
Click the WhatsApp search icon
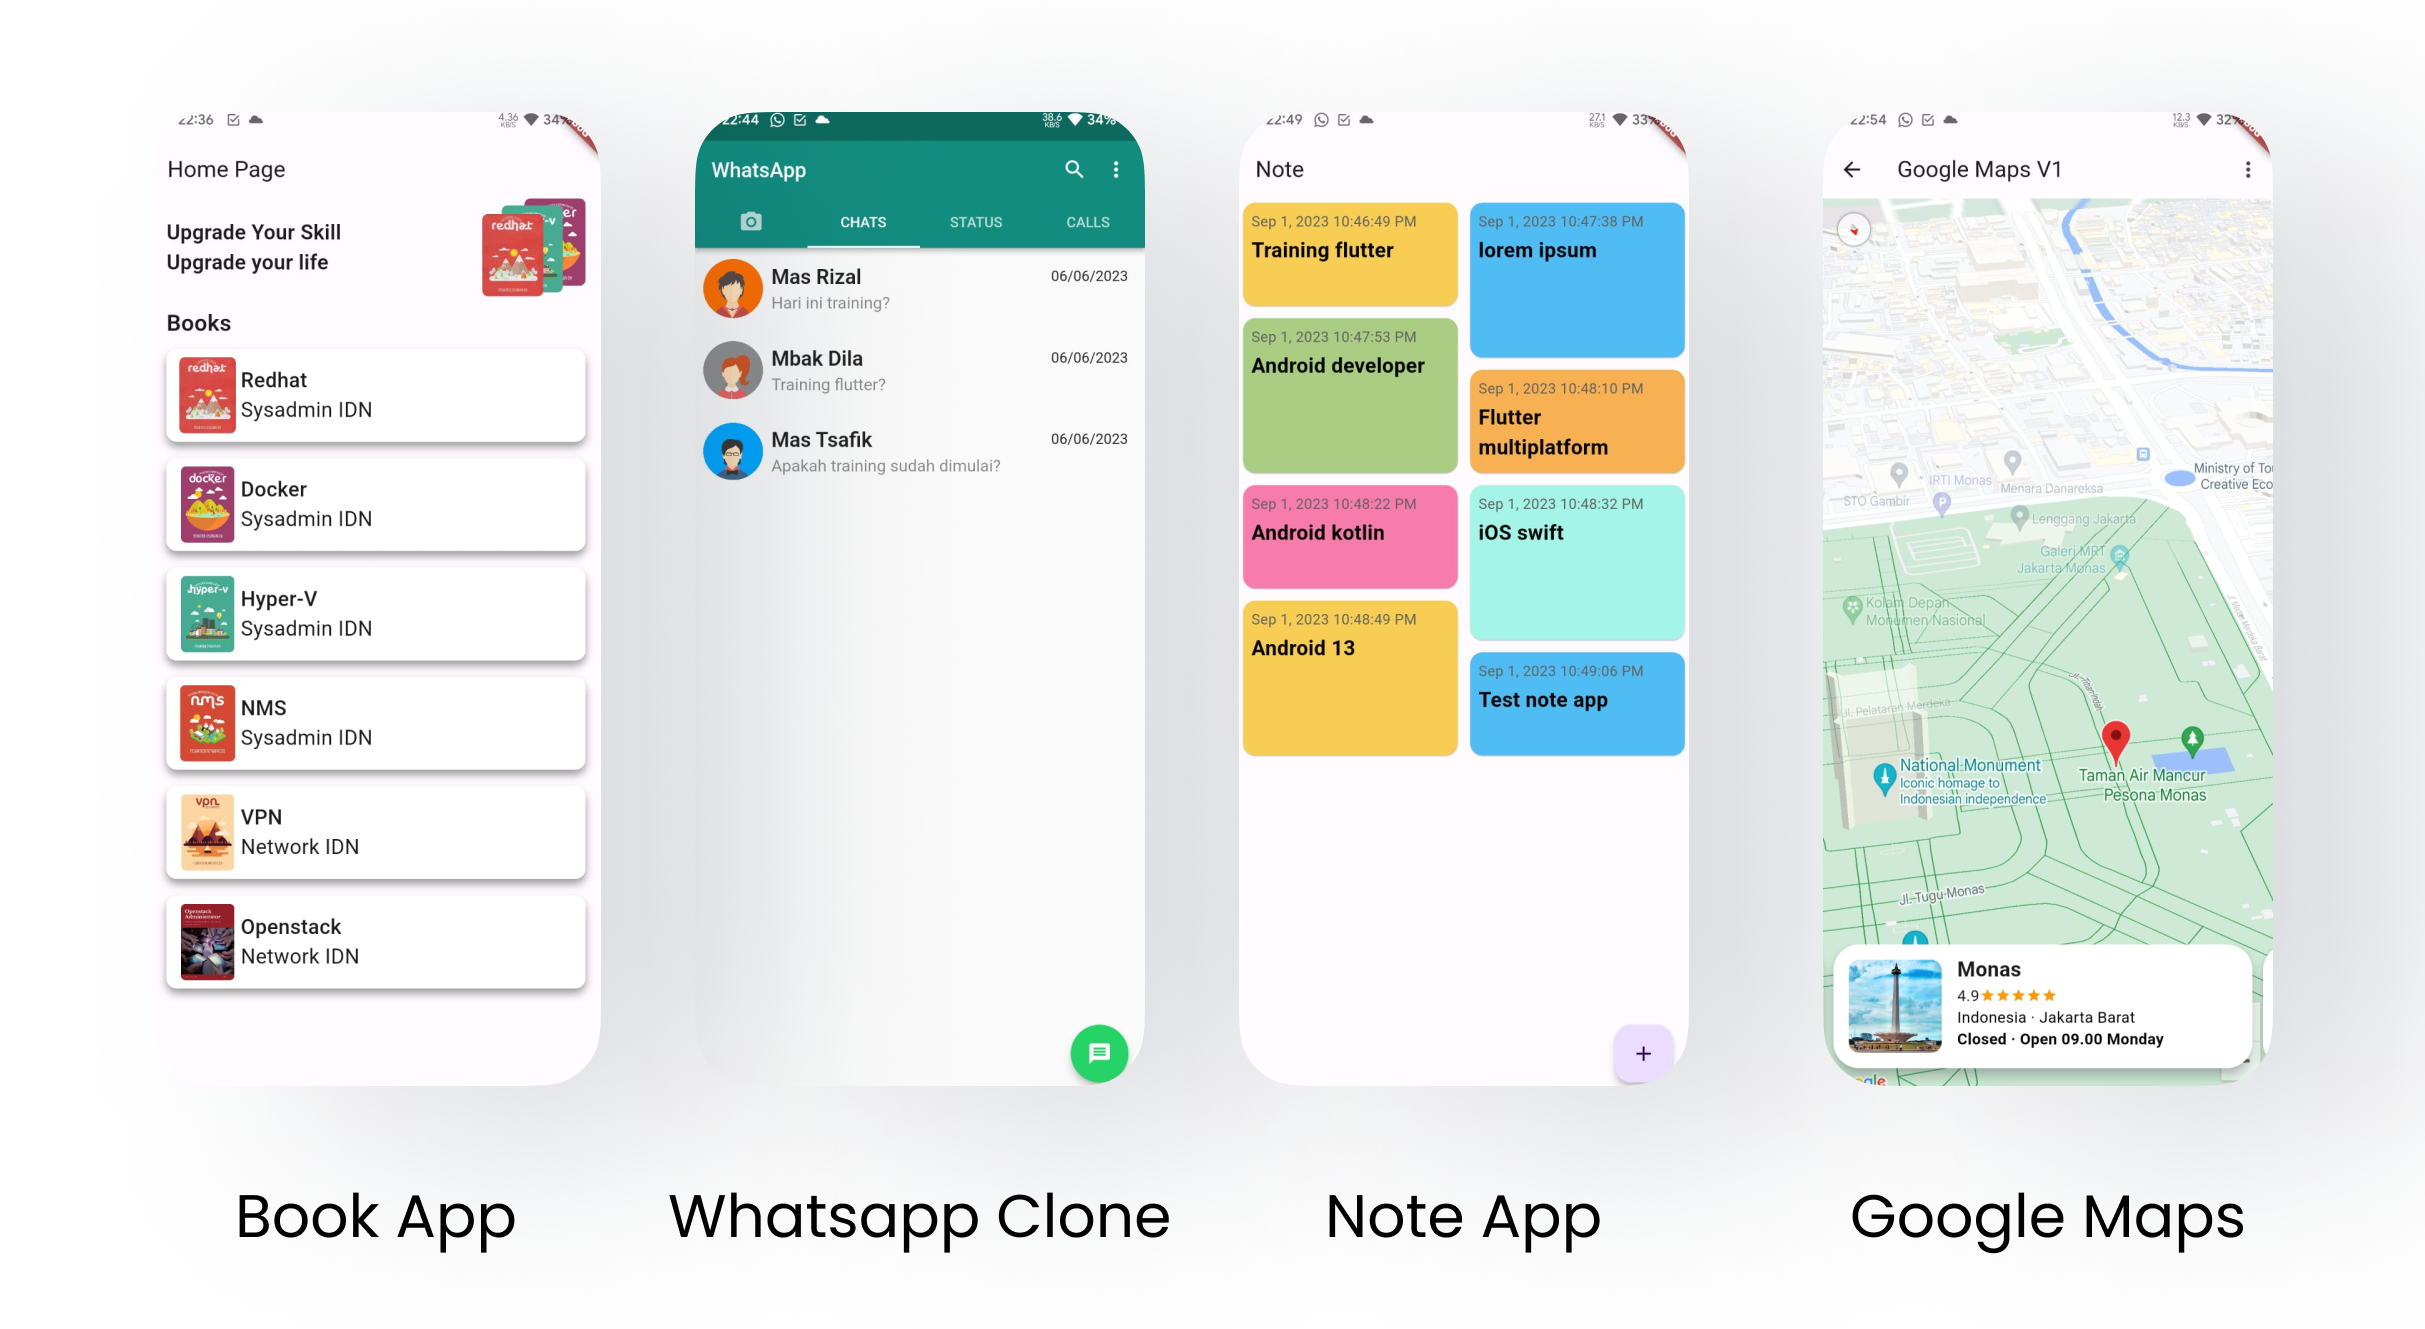1073,169
